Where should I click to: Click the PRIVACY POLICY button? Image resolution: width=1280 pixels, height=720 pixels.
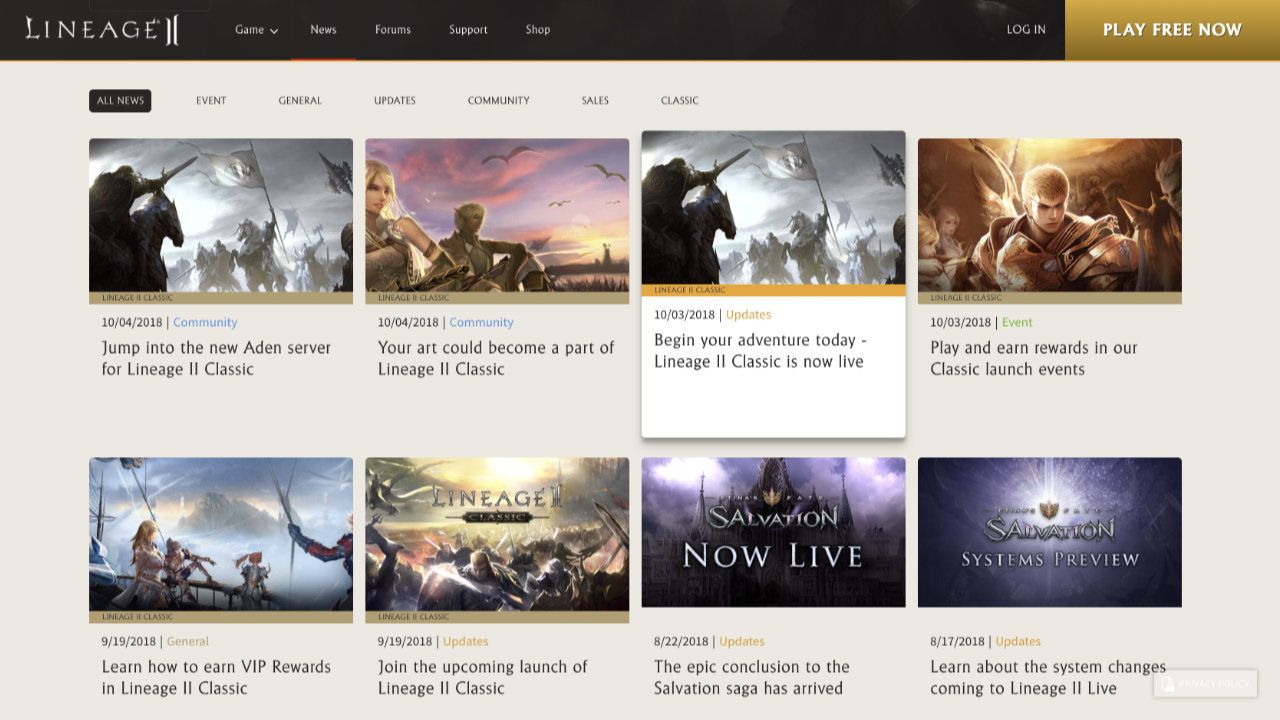coord(1205,683)
